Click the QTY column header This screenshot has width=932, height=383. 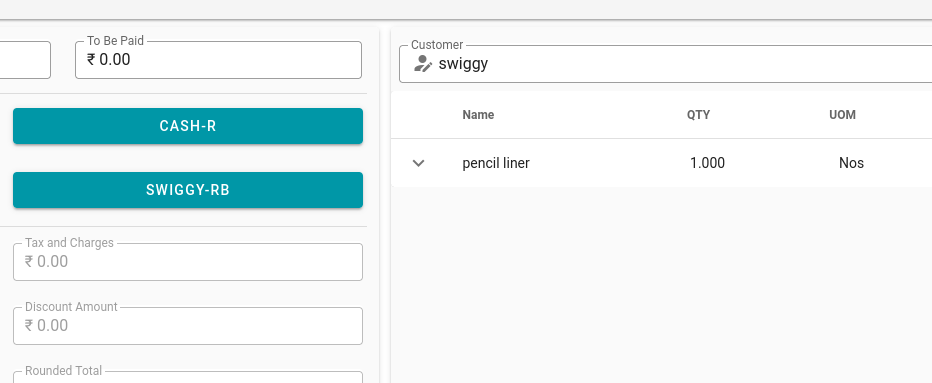click(698, 115)
